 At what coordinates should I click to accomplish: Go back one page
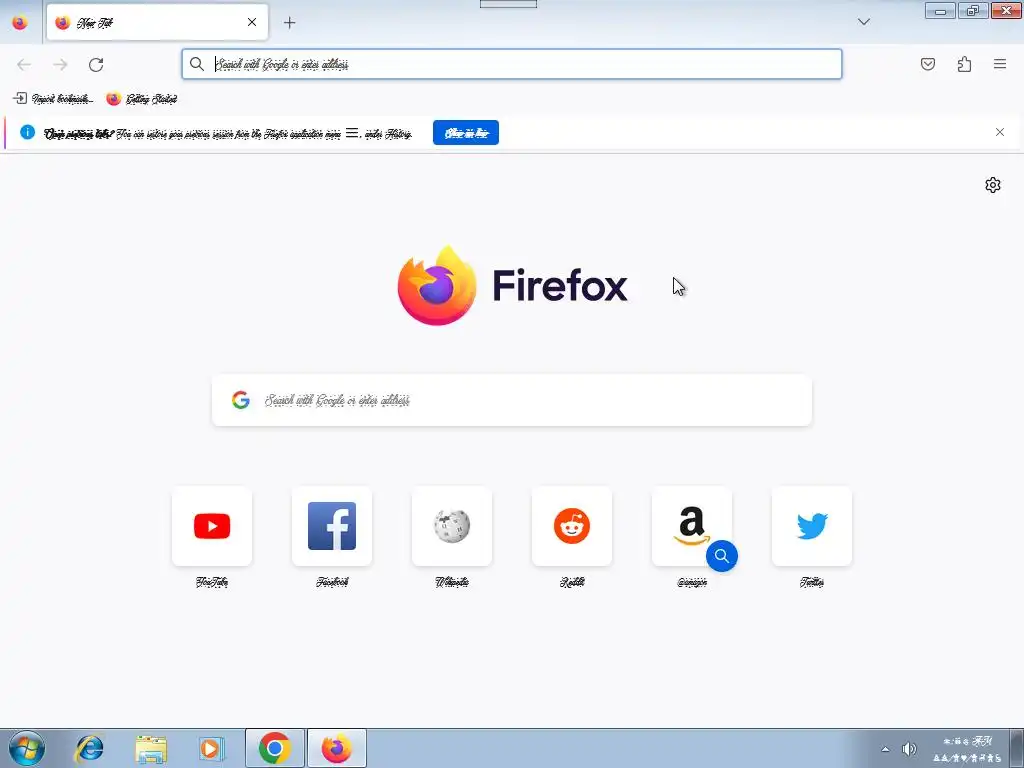pos(24,64)
